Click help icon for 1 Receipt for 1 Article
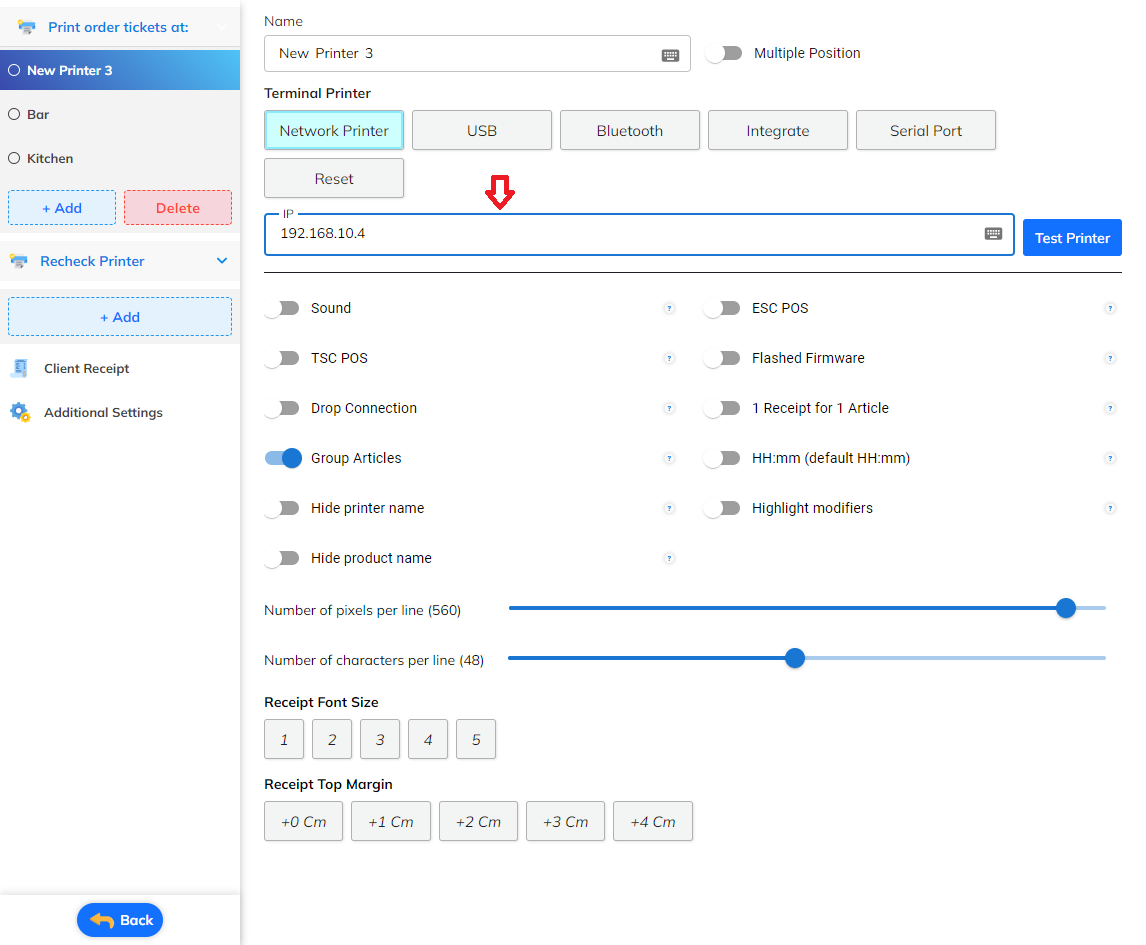The image size is (1146, 945). click(x=1110, y=408)
